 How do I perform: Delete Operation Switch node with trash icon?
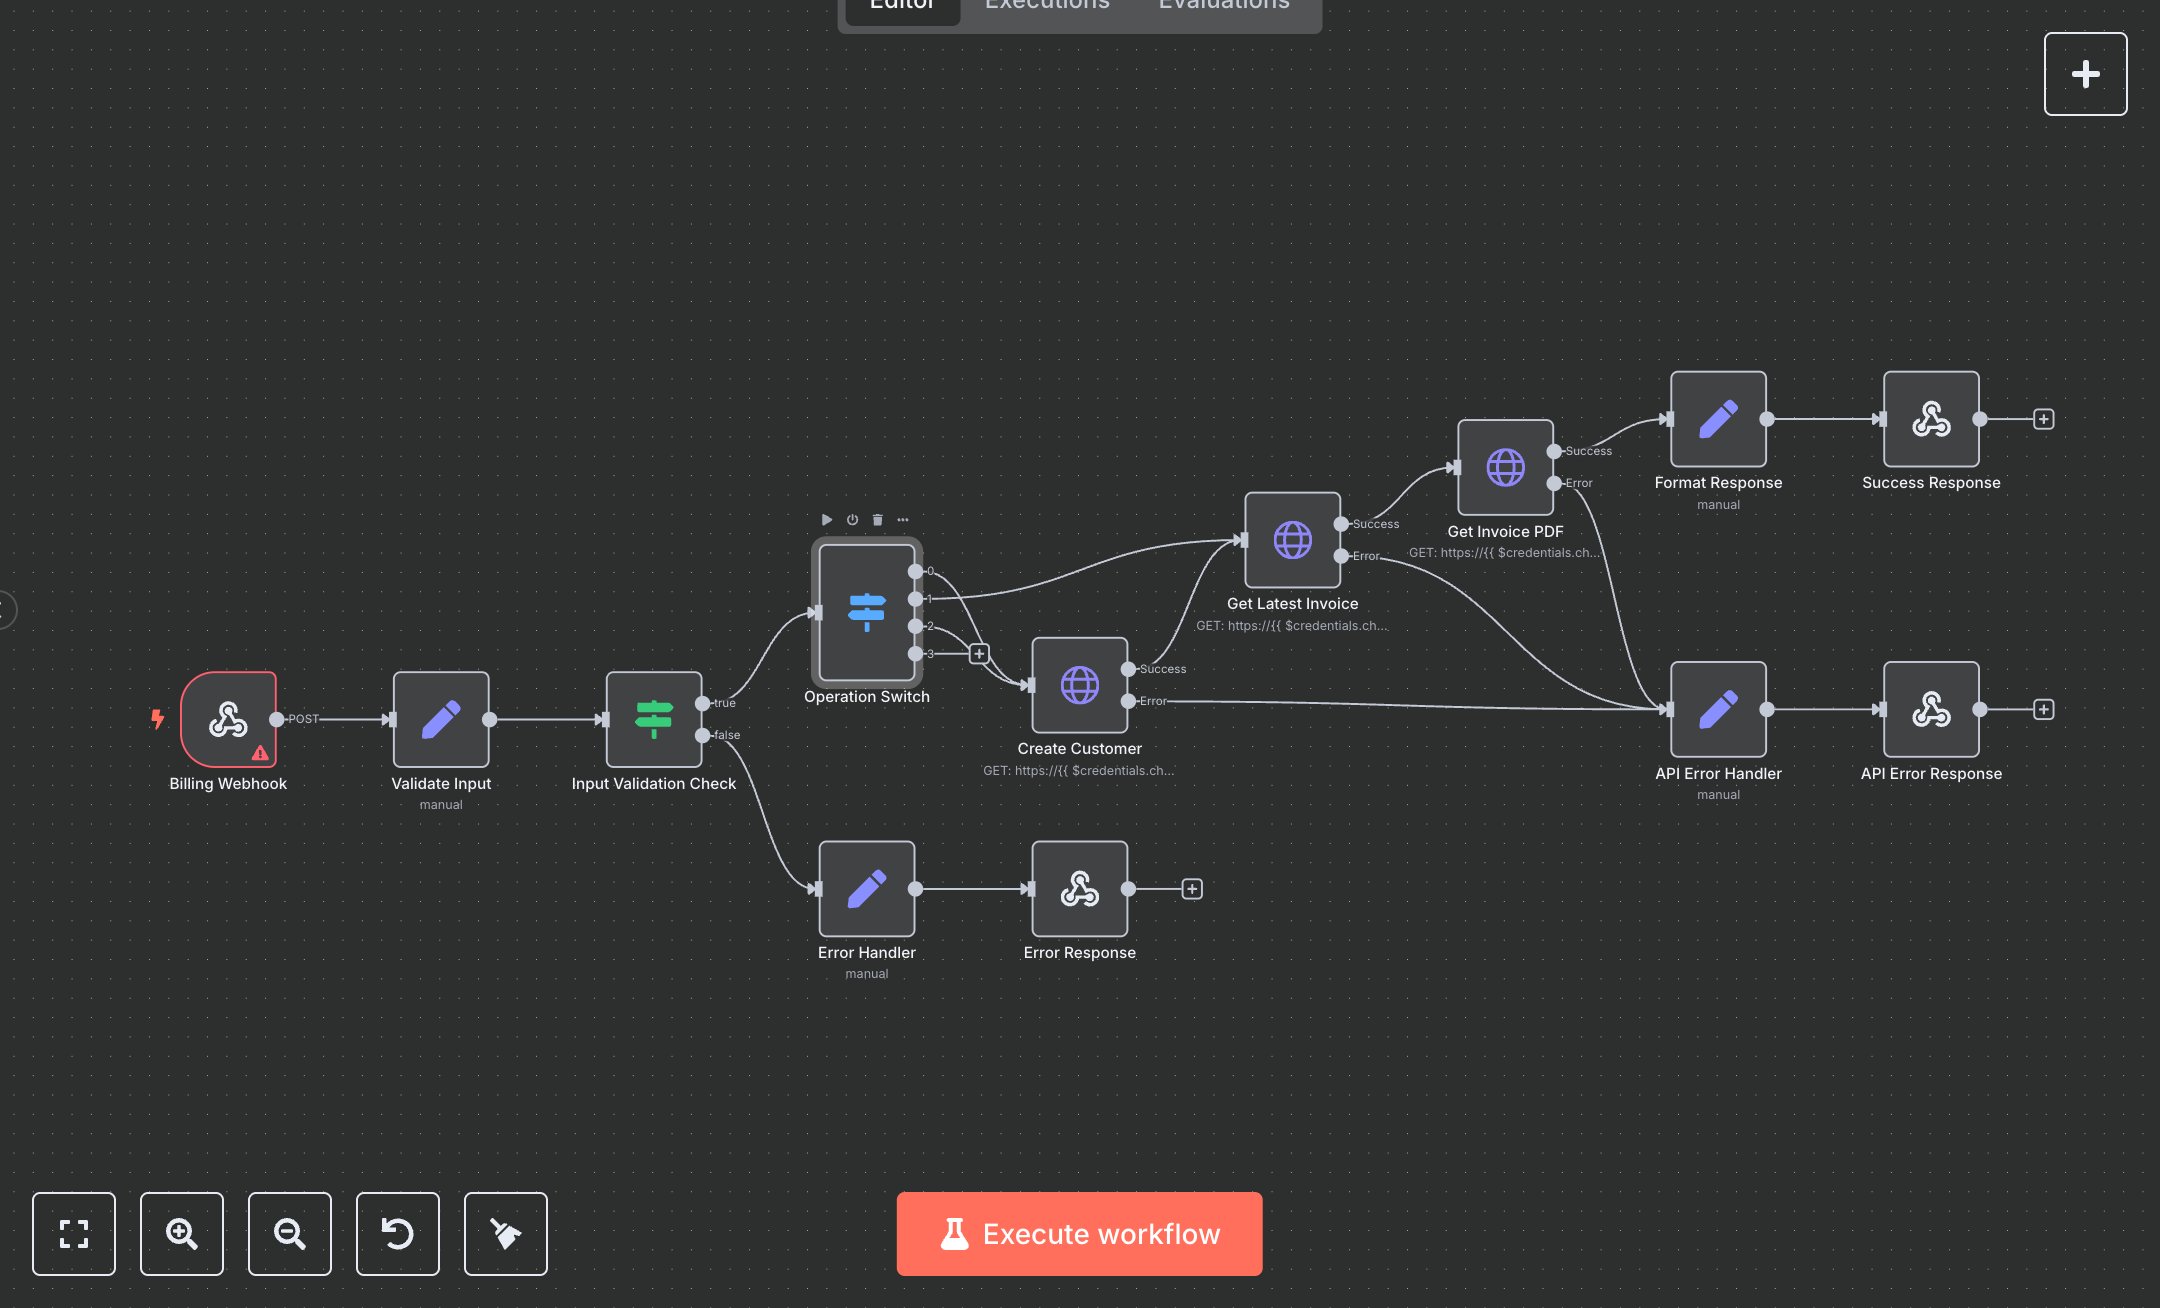click(x=878, y=520)
